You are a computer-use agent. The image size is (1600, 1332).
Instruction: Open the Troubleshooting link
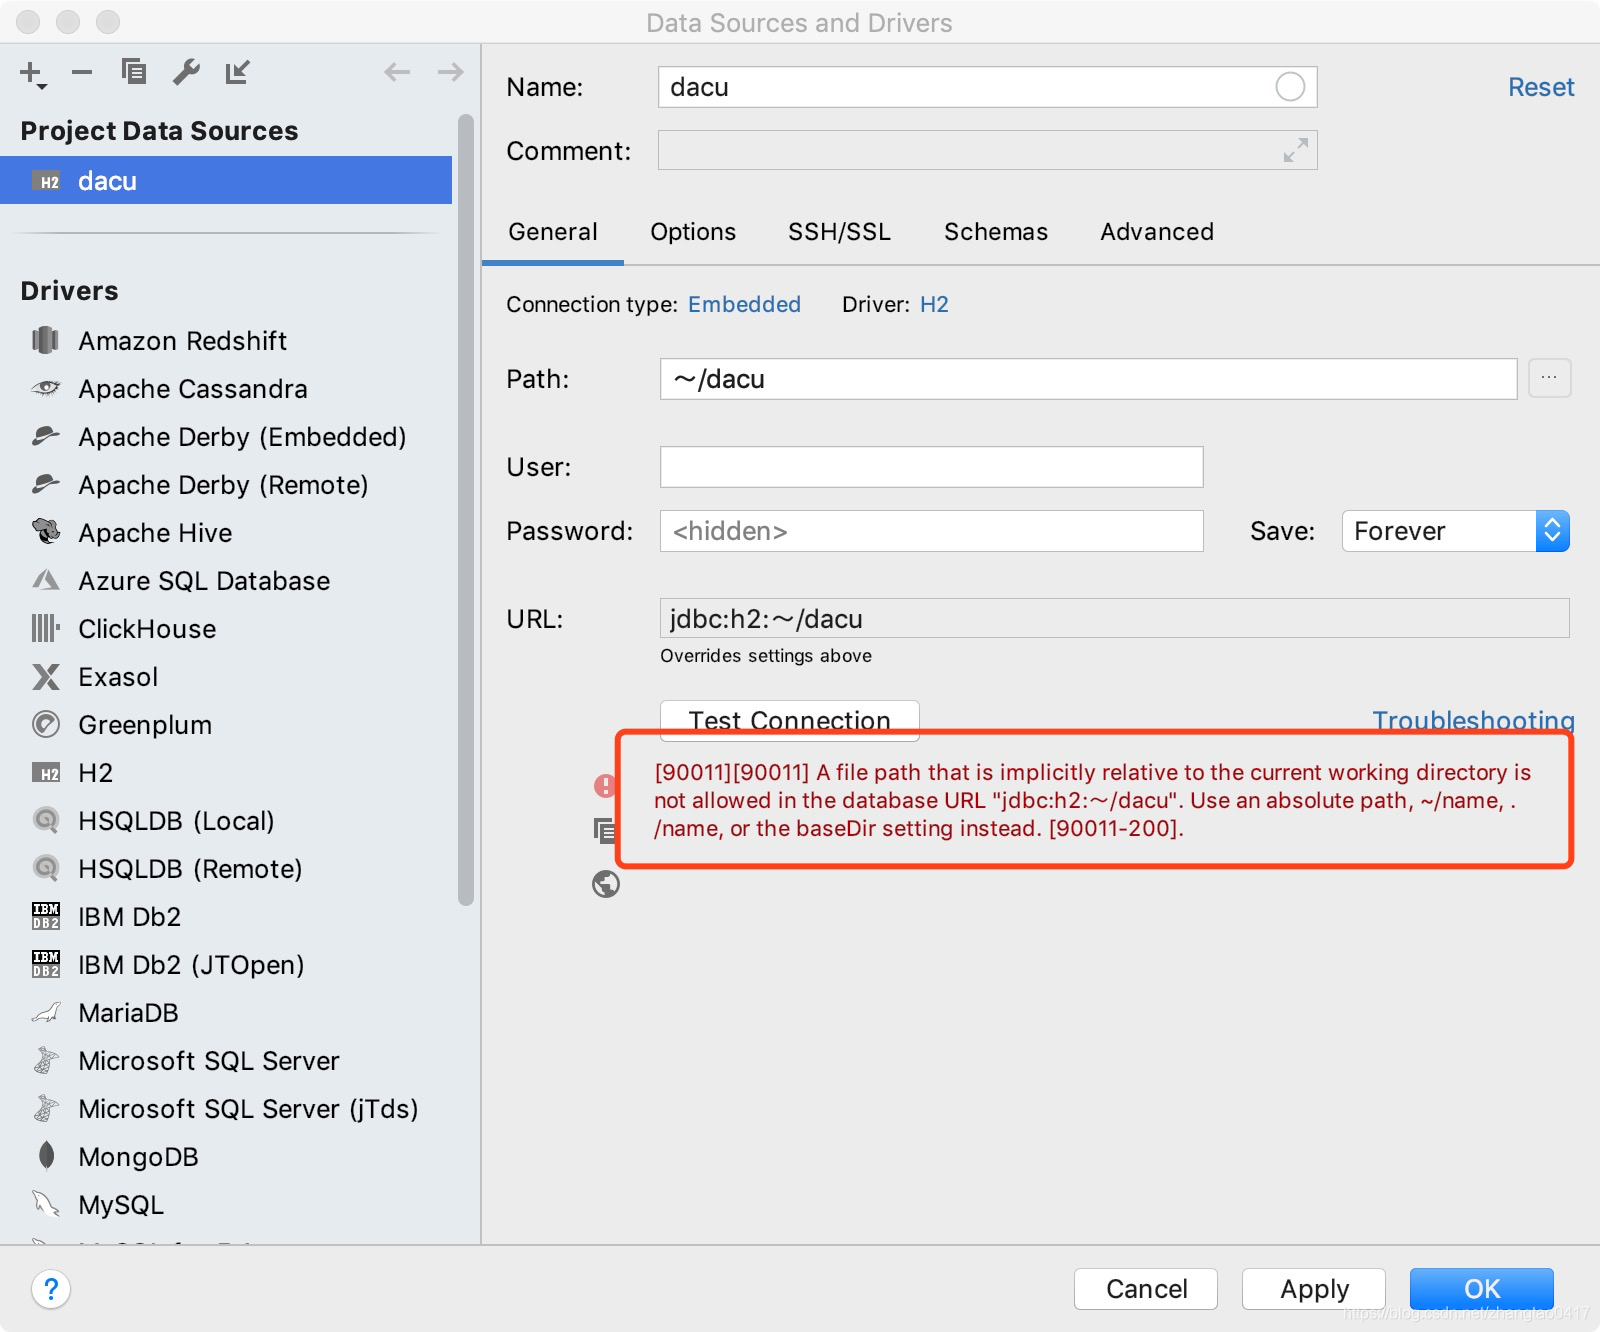1473,720
